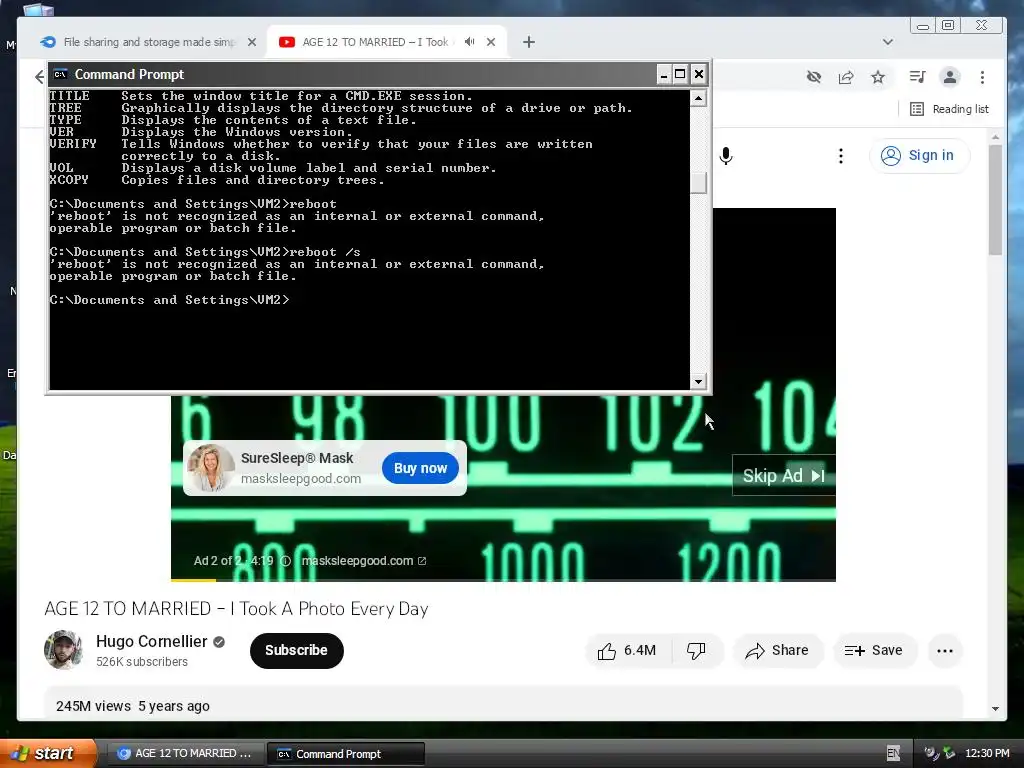Click the 12:30 PM clock
This screenshot has height=768, width=1024.
[x=987, y=754]
